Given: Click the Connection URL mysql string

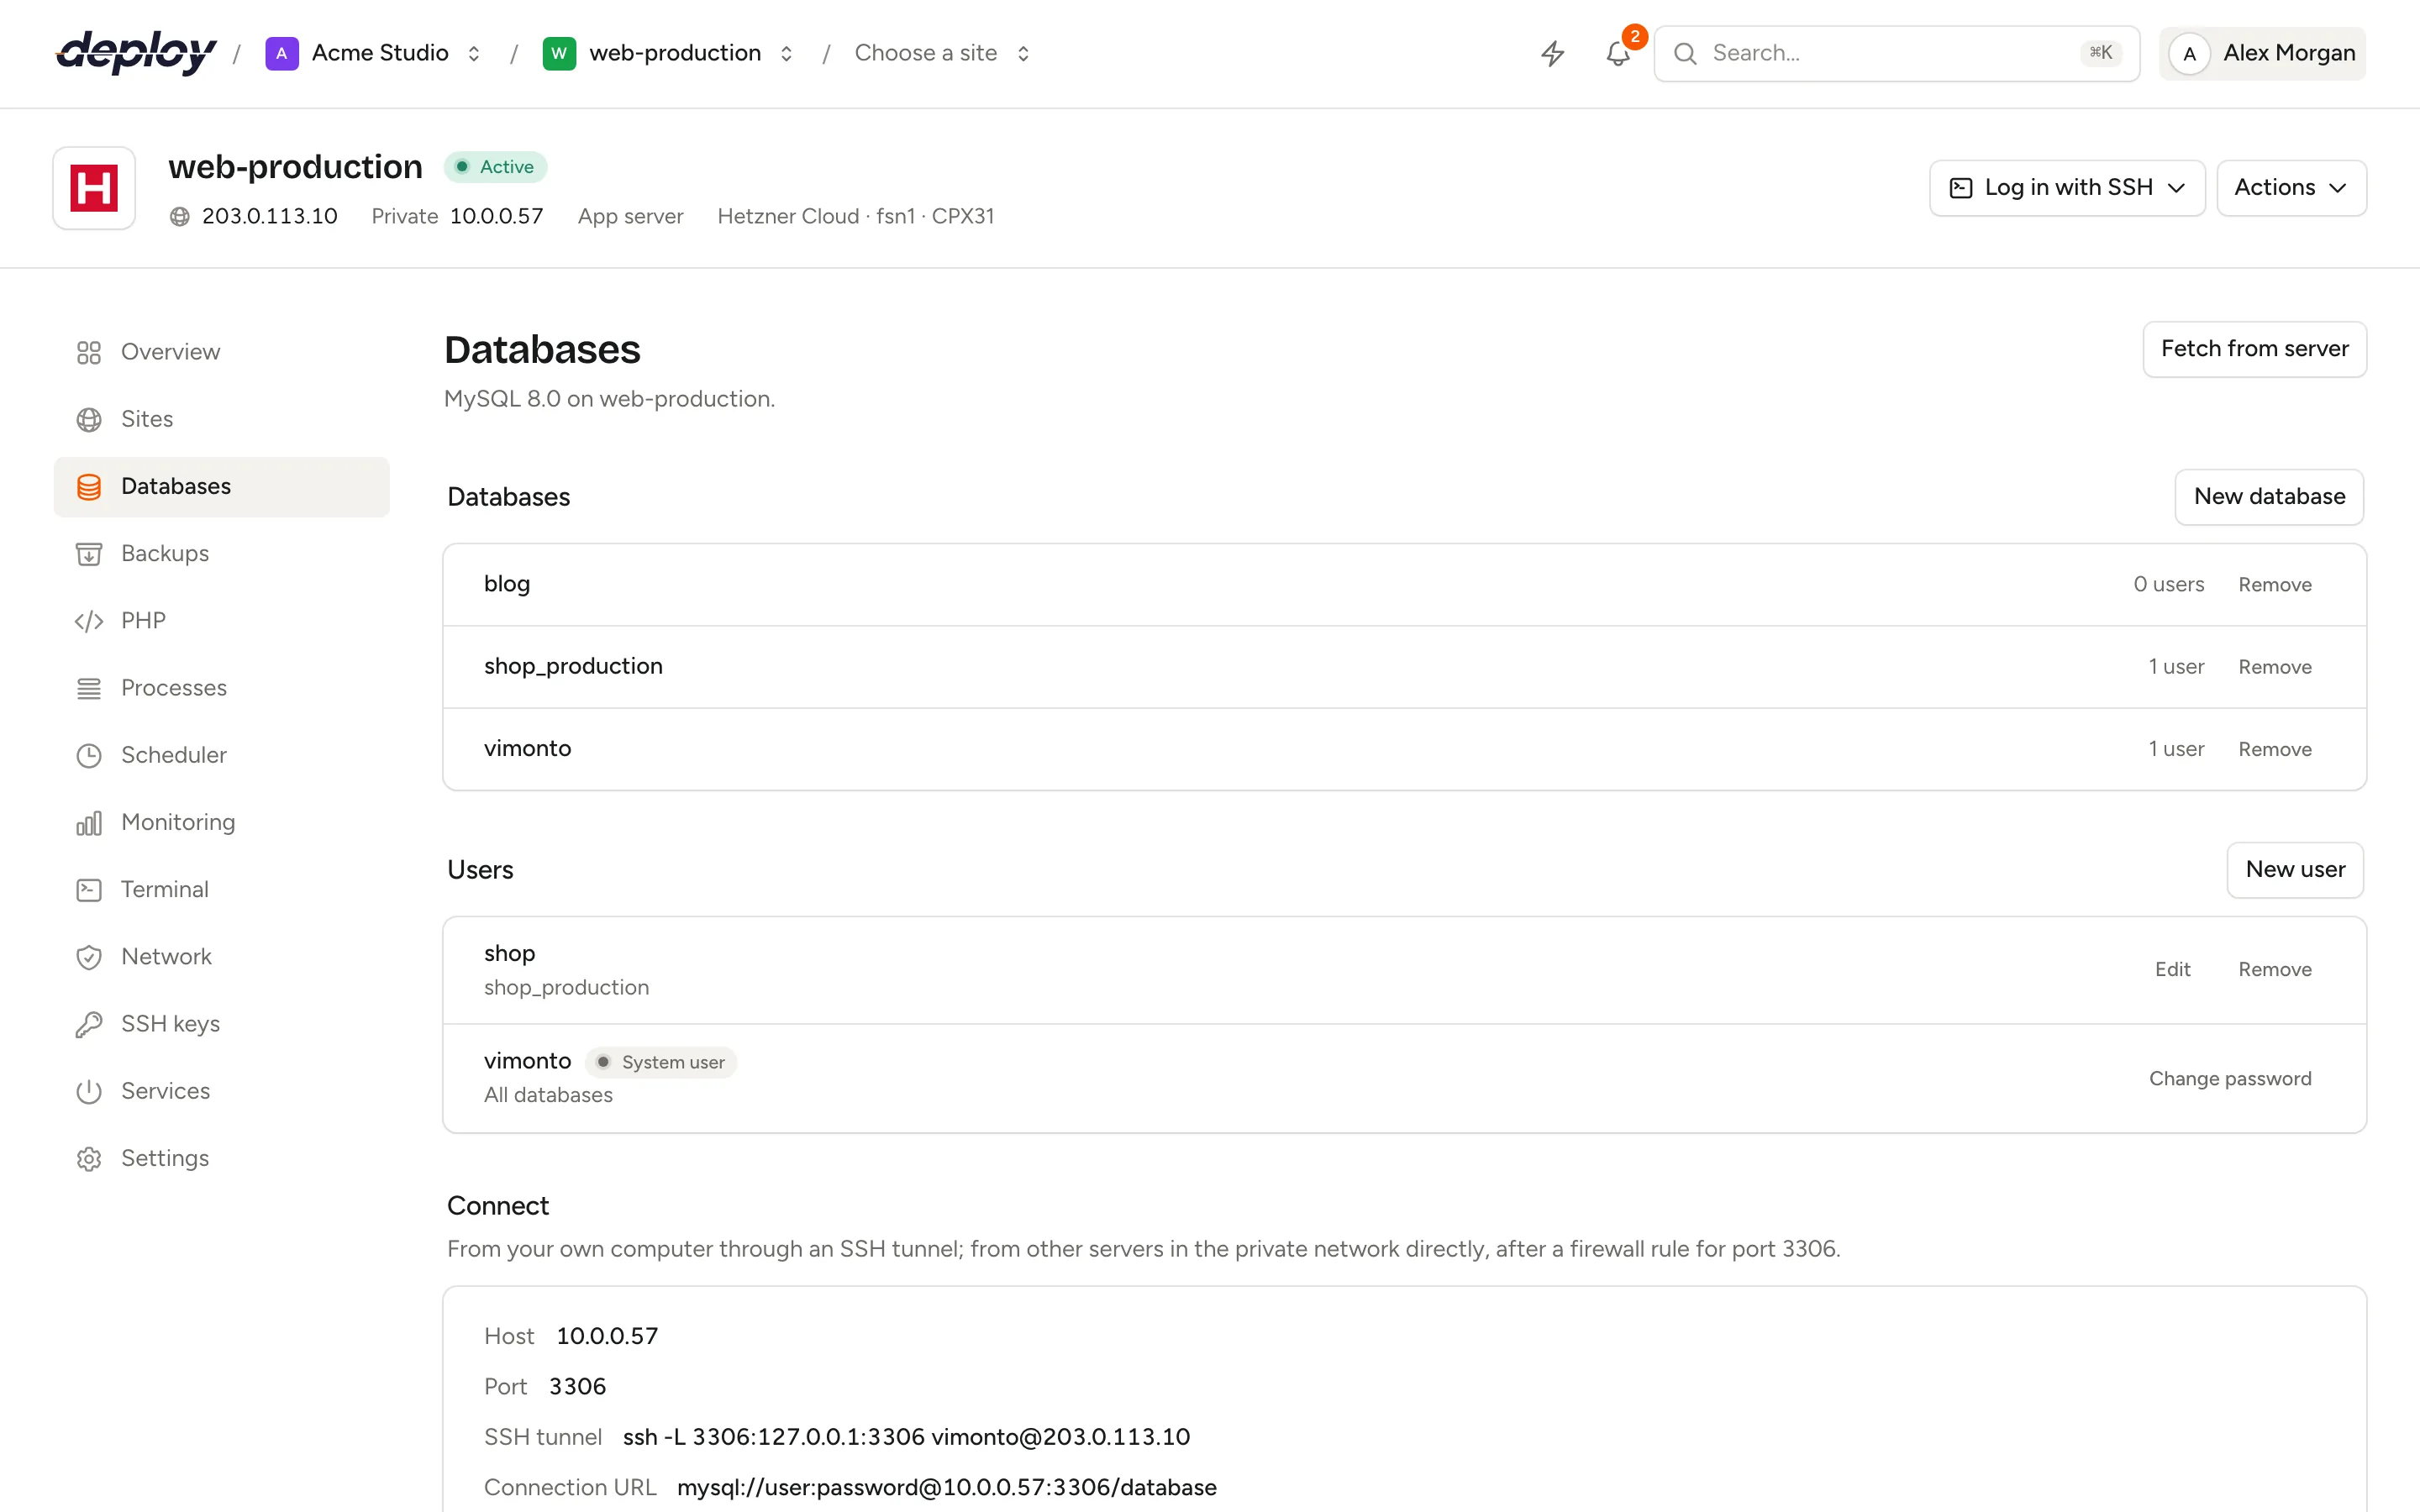Looking at the screenshot, I should [946, 1488].
